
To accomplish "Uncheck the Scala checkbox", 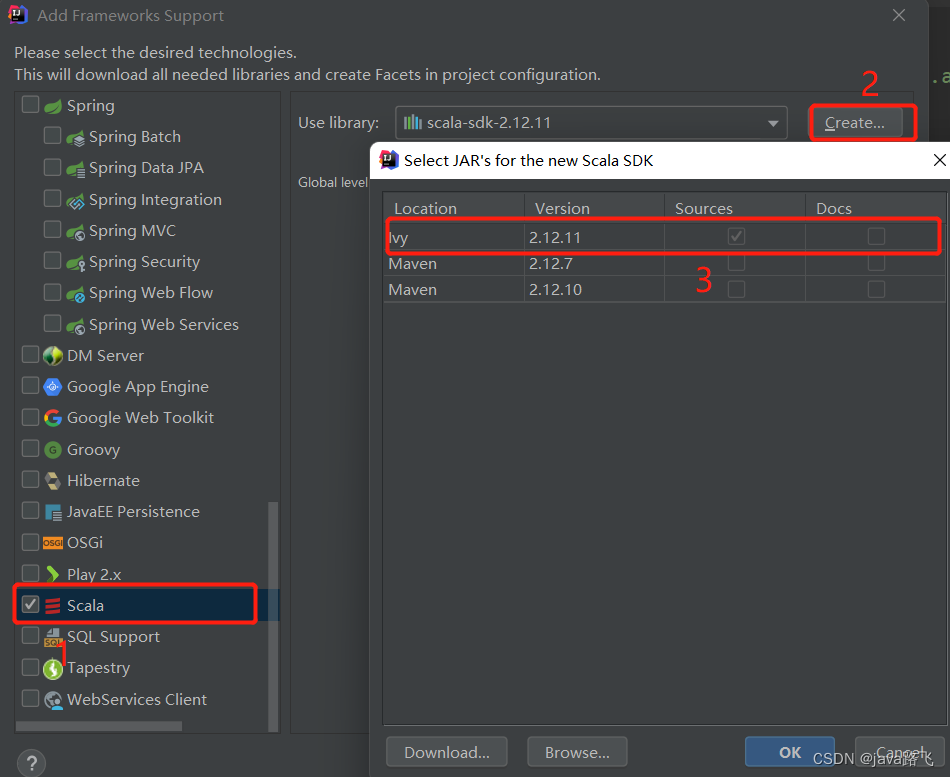I will tap(30, 604).
